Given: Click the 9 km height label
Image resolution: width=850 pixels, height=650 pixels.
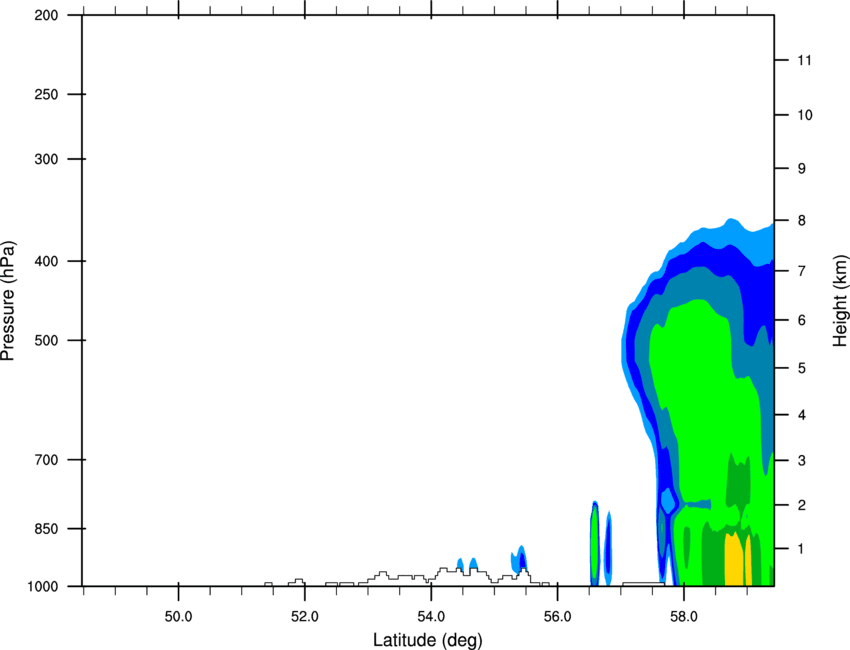Looking at the screenshot, I should 802,169.
